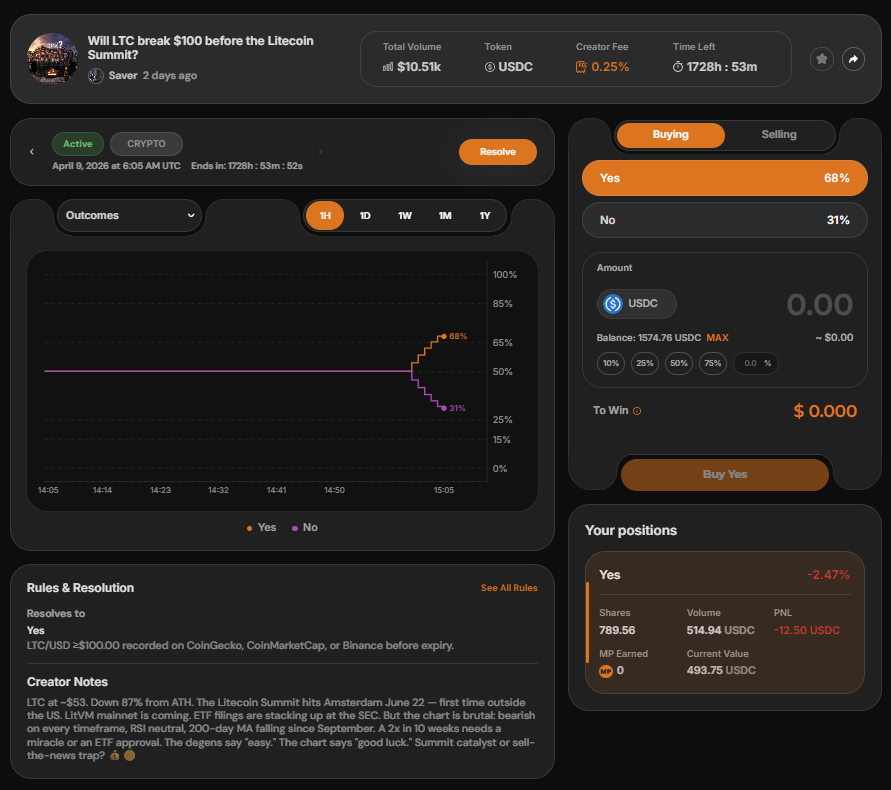Viewport: 891px width, 790px height.
Task: Click the CRYPTO category tag
Action: [x=146, y=144]
